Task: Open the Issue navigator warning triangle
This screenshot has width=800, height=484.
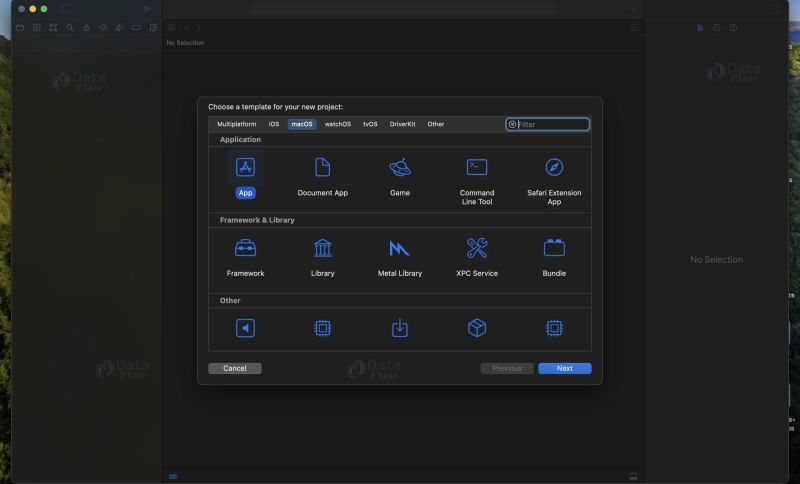Action: (x=87, y=28)
